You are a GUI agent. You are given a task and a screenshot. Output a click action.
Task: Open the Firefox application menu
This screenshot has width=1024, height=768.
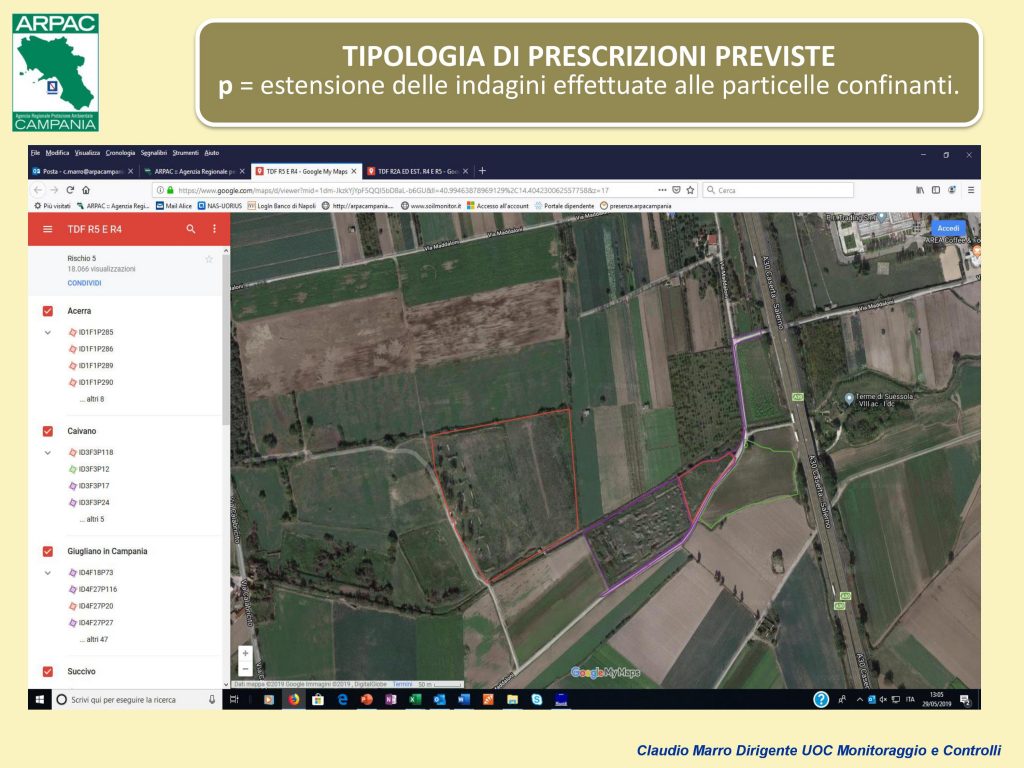pos(971,190)
